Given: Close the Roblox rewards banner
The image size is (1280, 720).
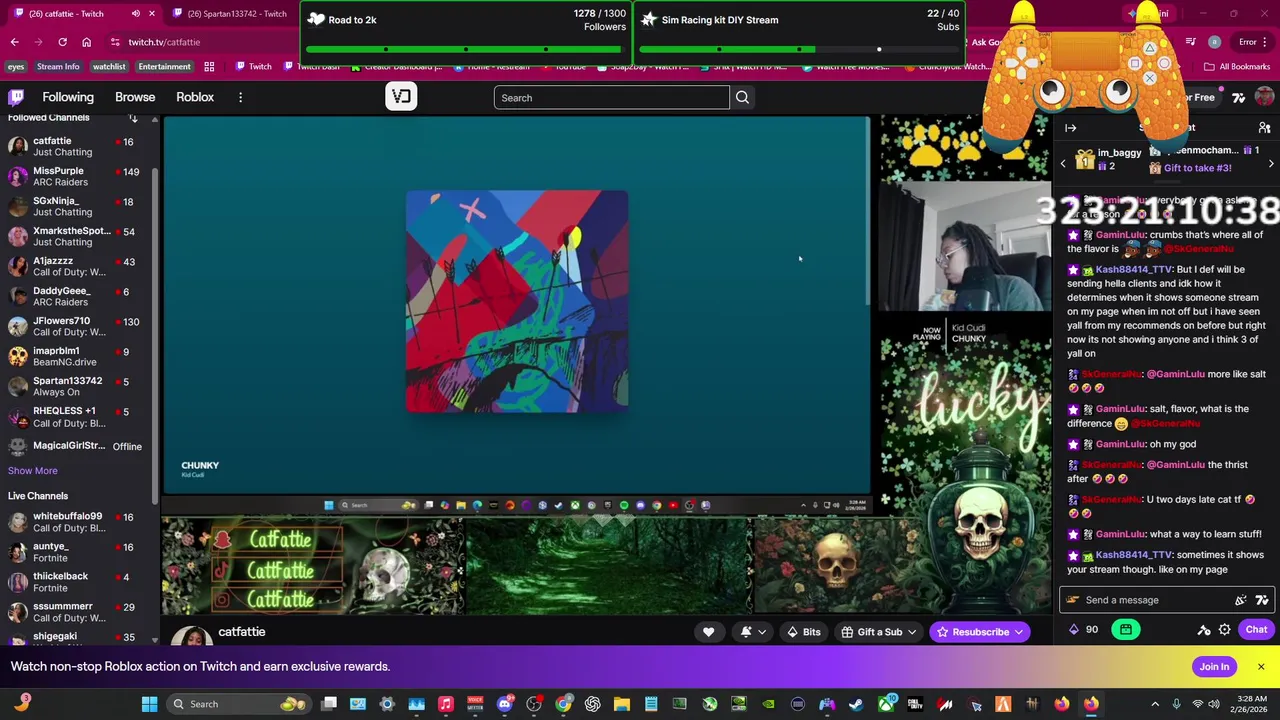Looking at the screenshot, I should pos(1261,667).
